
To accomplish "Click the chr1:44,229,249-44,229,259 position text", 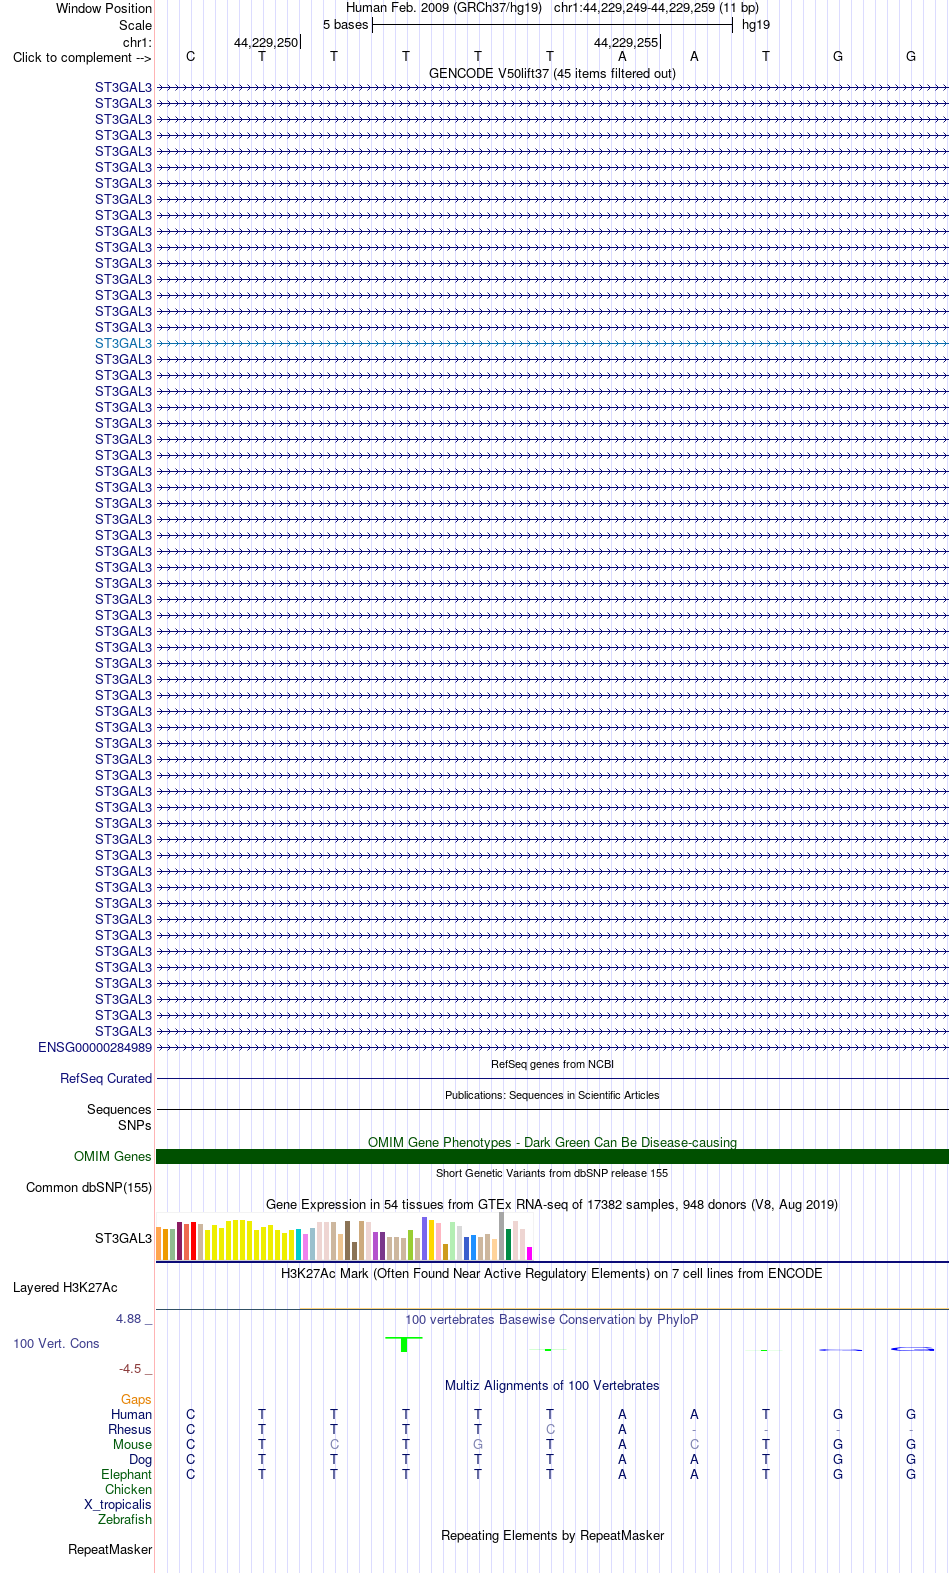I will click(x=656, y=8).
